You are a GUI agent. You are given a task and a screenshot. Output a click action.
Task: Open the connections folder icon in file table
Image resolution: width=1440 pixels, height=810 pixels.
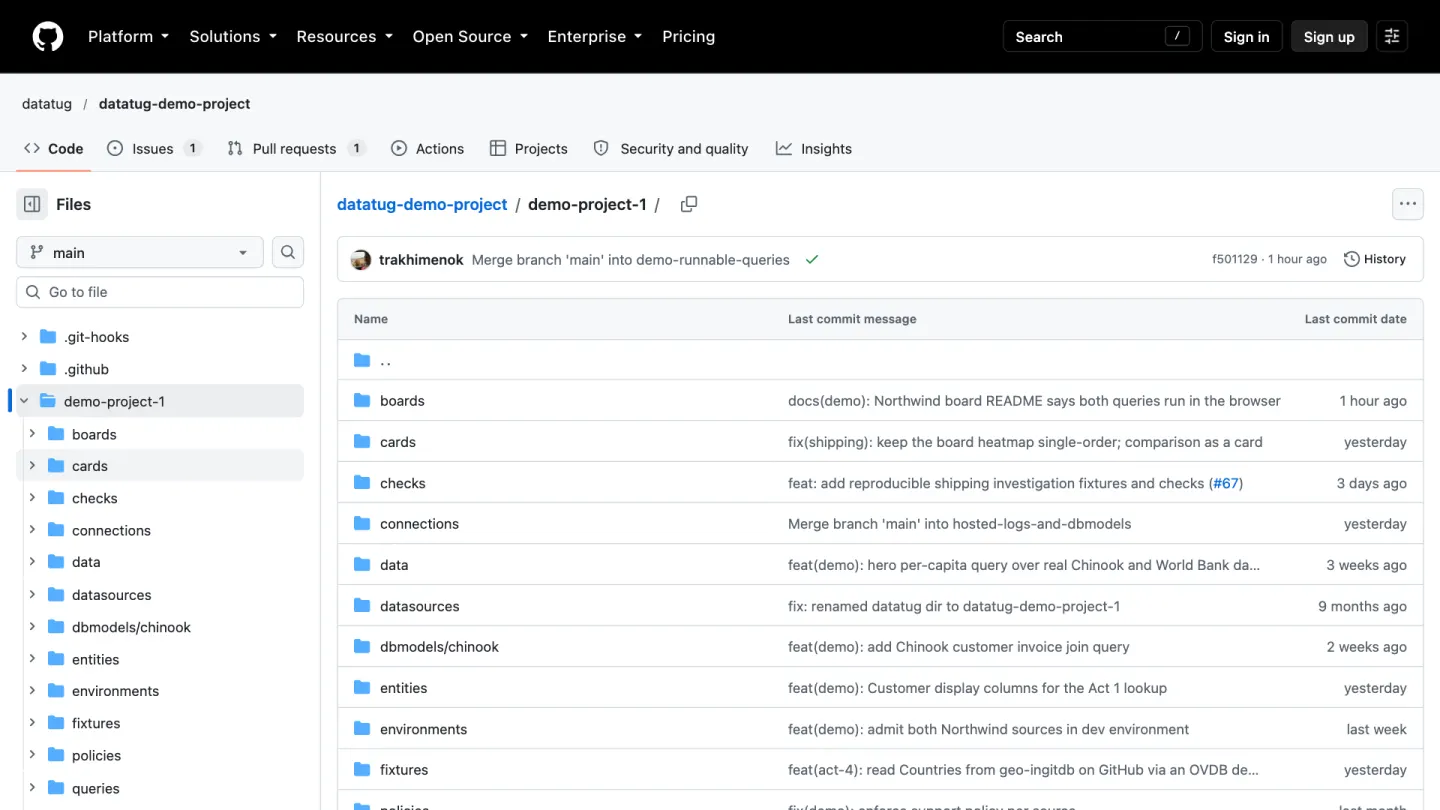pos(362,524)
